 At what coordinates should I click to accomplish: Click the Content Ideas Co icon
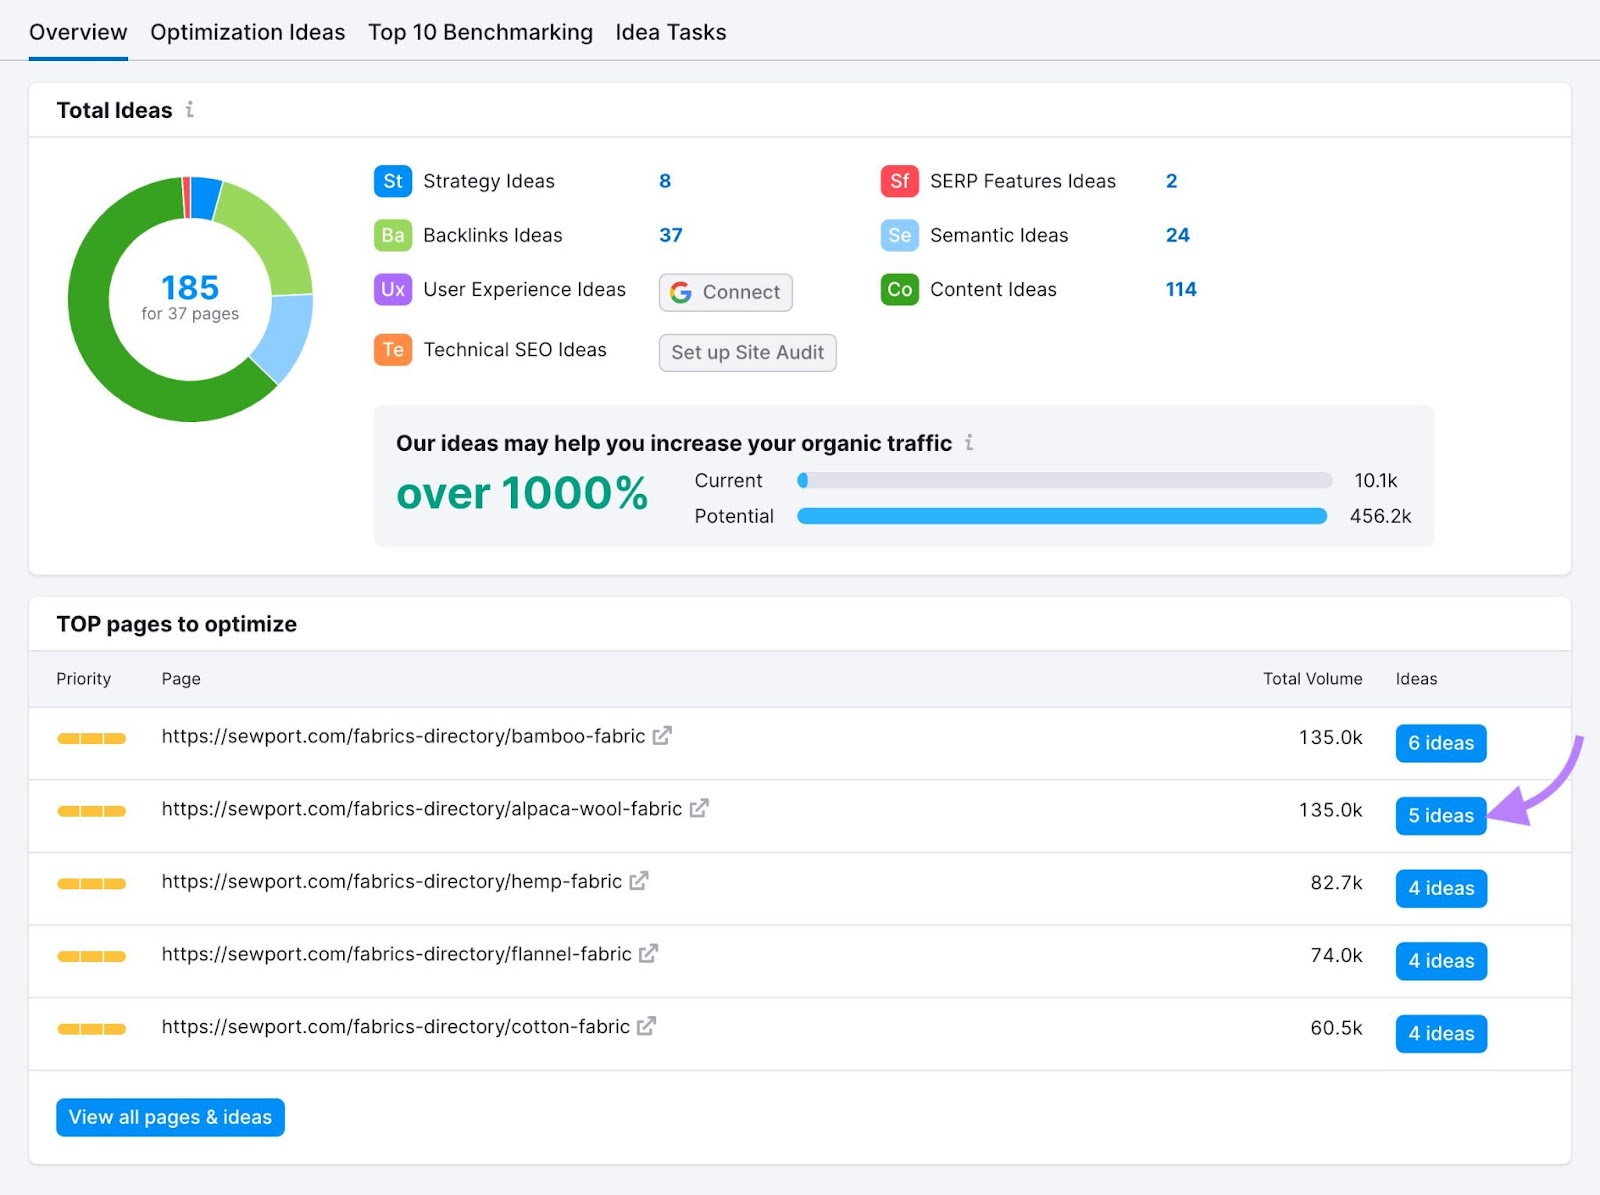899,290
